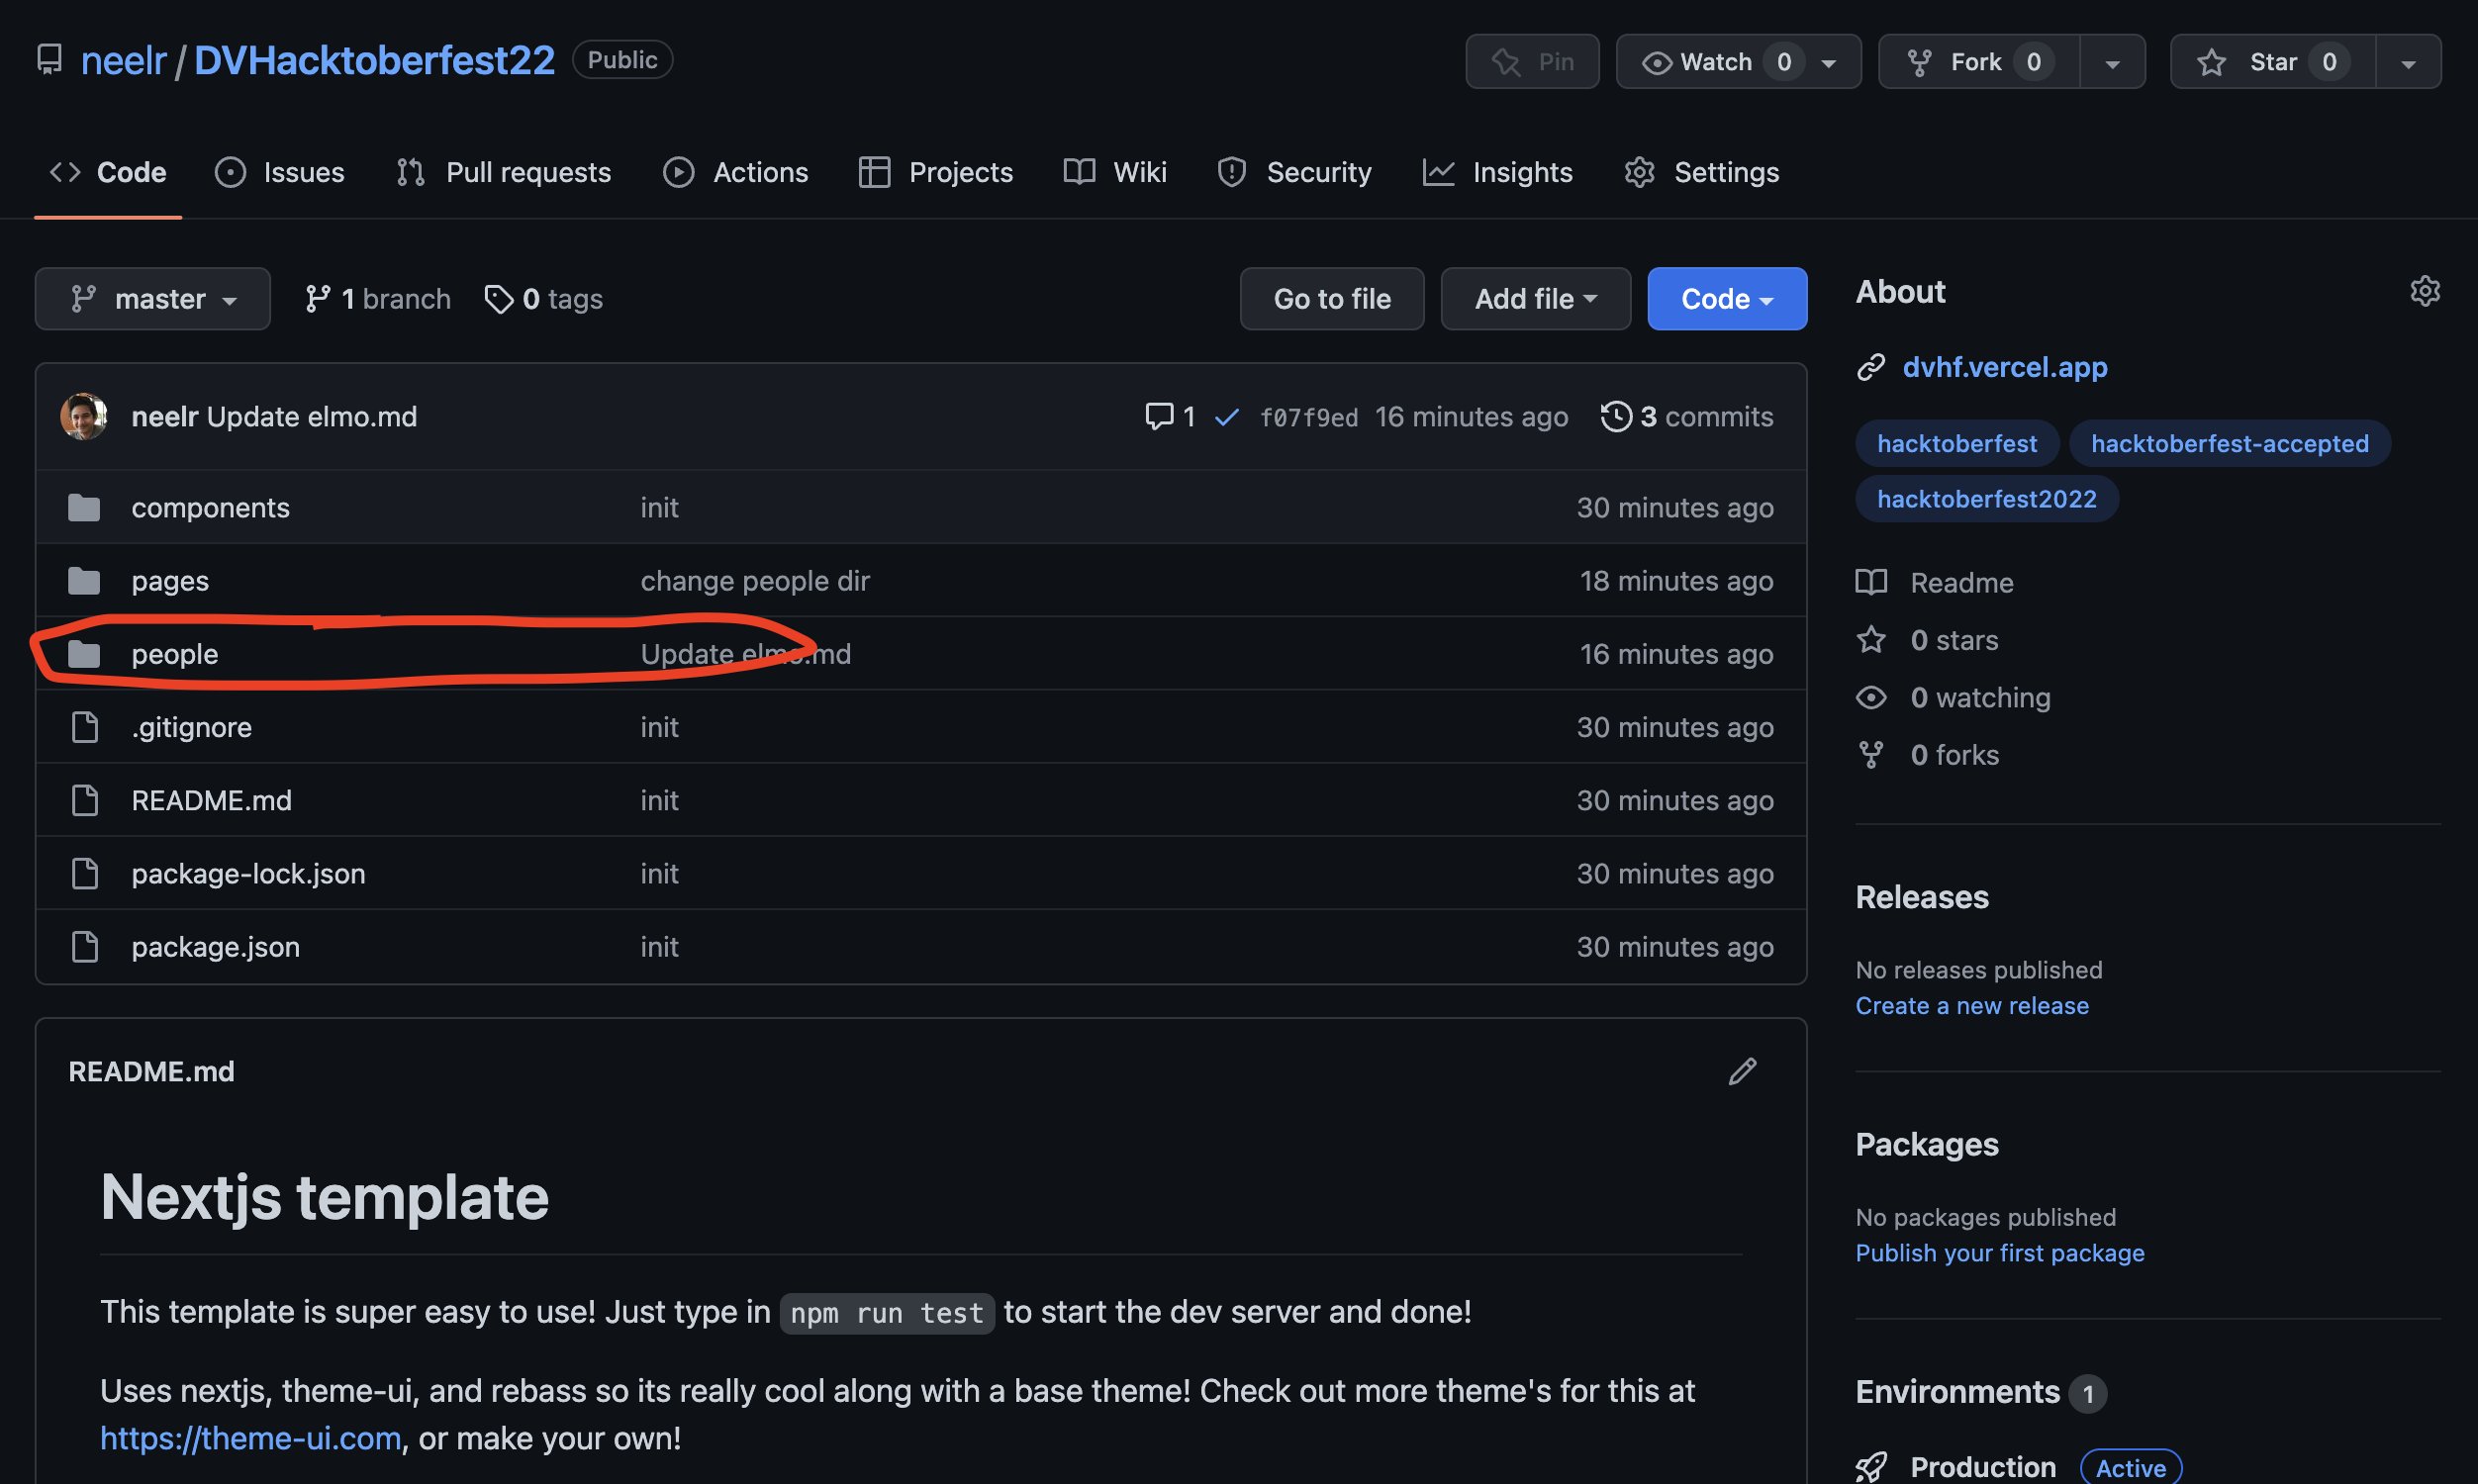Viewport: 2478px width, 1484px height.
Task: Fork the repository
Action: tap(1979, 61)
